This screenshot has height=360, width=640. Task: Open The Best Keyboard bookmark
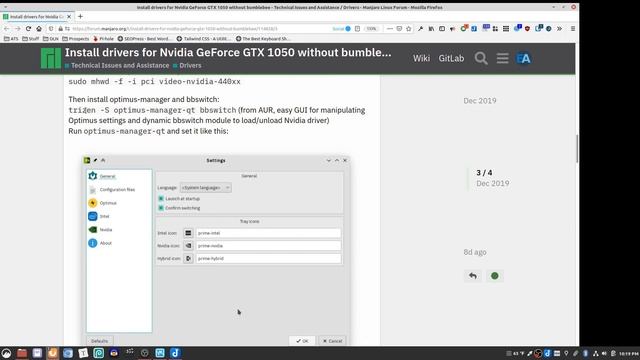(x=263, y=39)
